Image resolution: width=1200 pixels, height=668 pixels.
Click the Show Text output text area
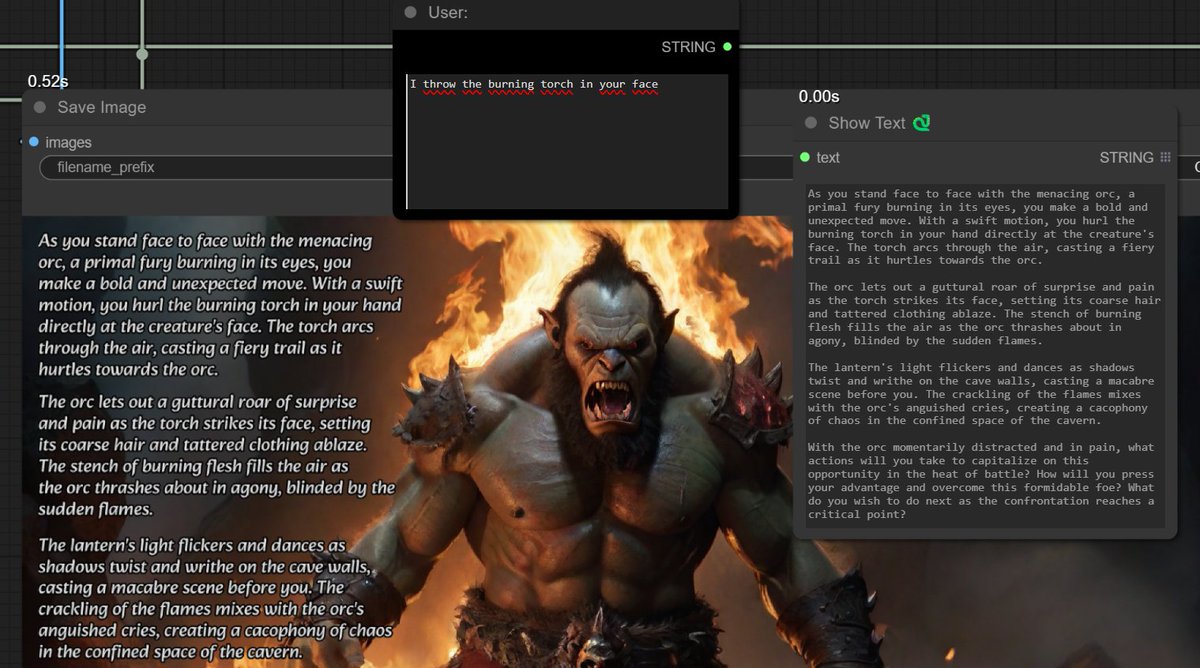point(985,355)
